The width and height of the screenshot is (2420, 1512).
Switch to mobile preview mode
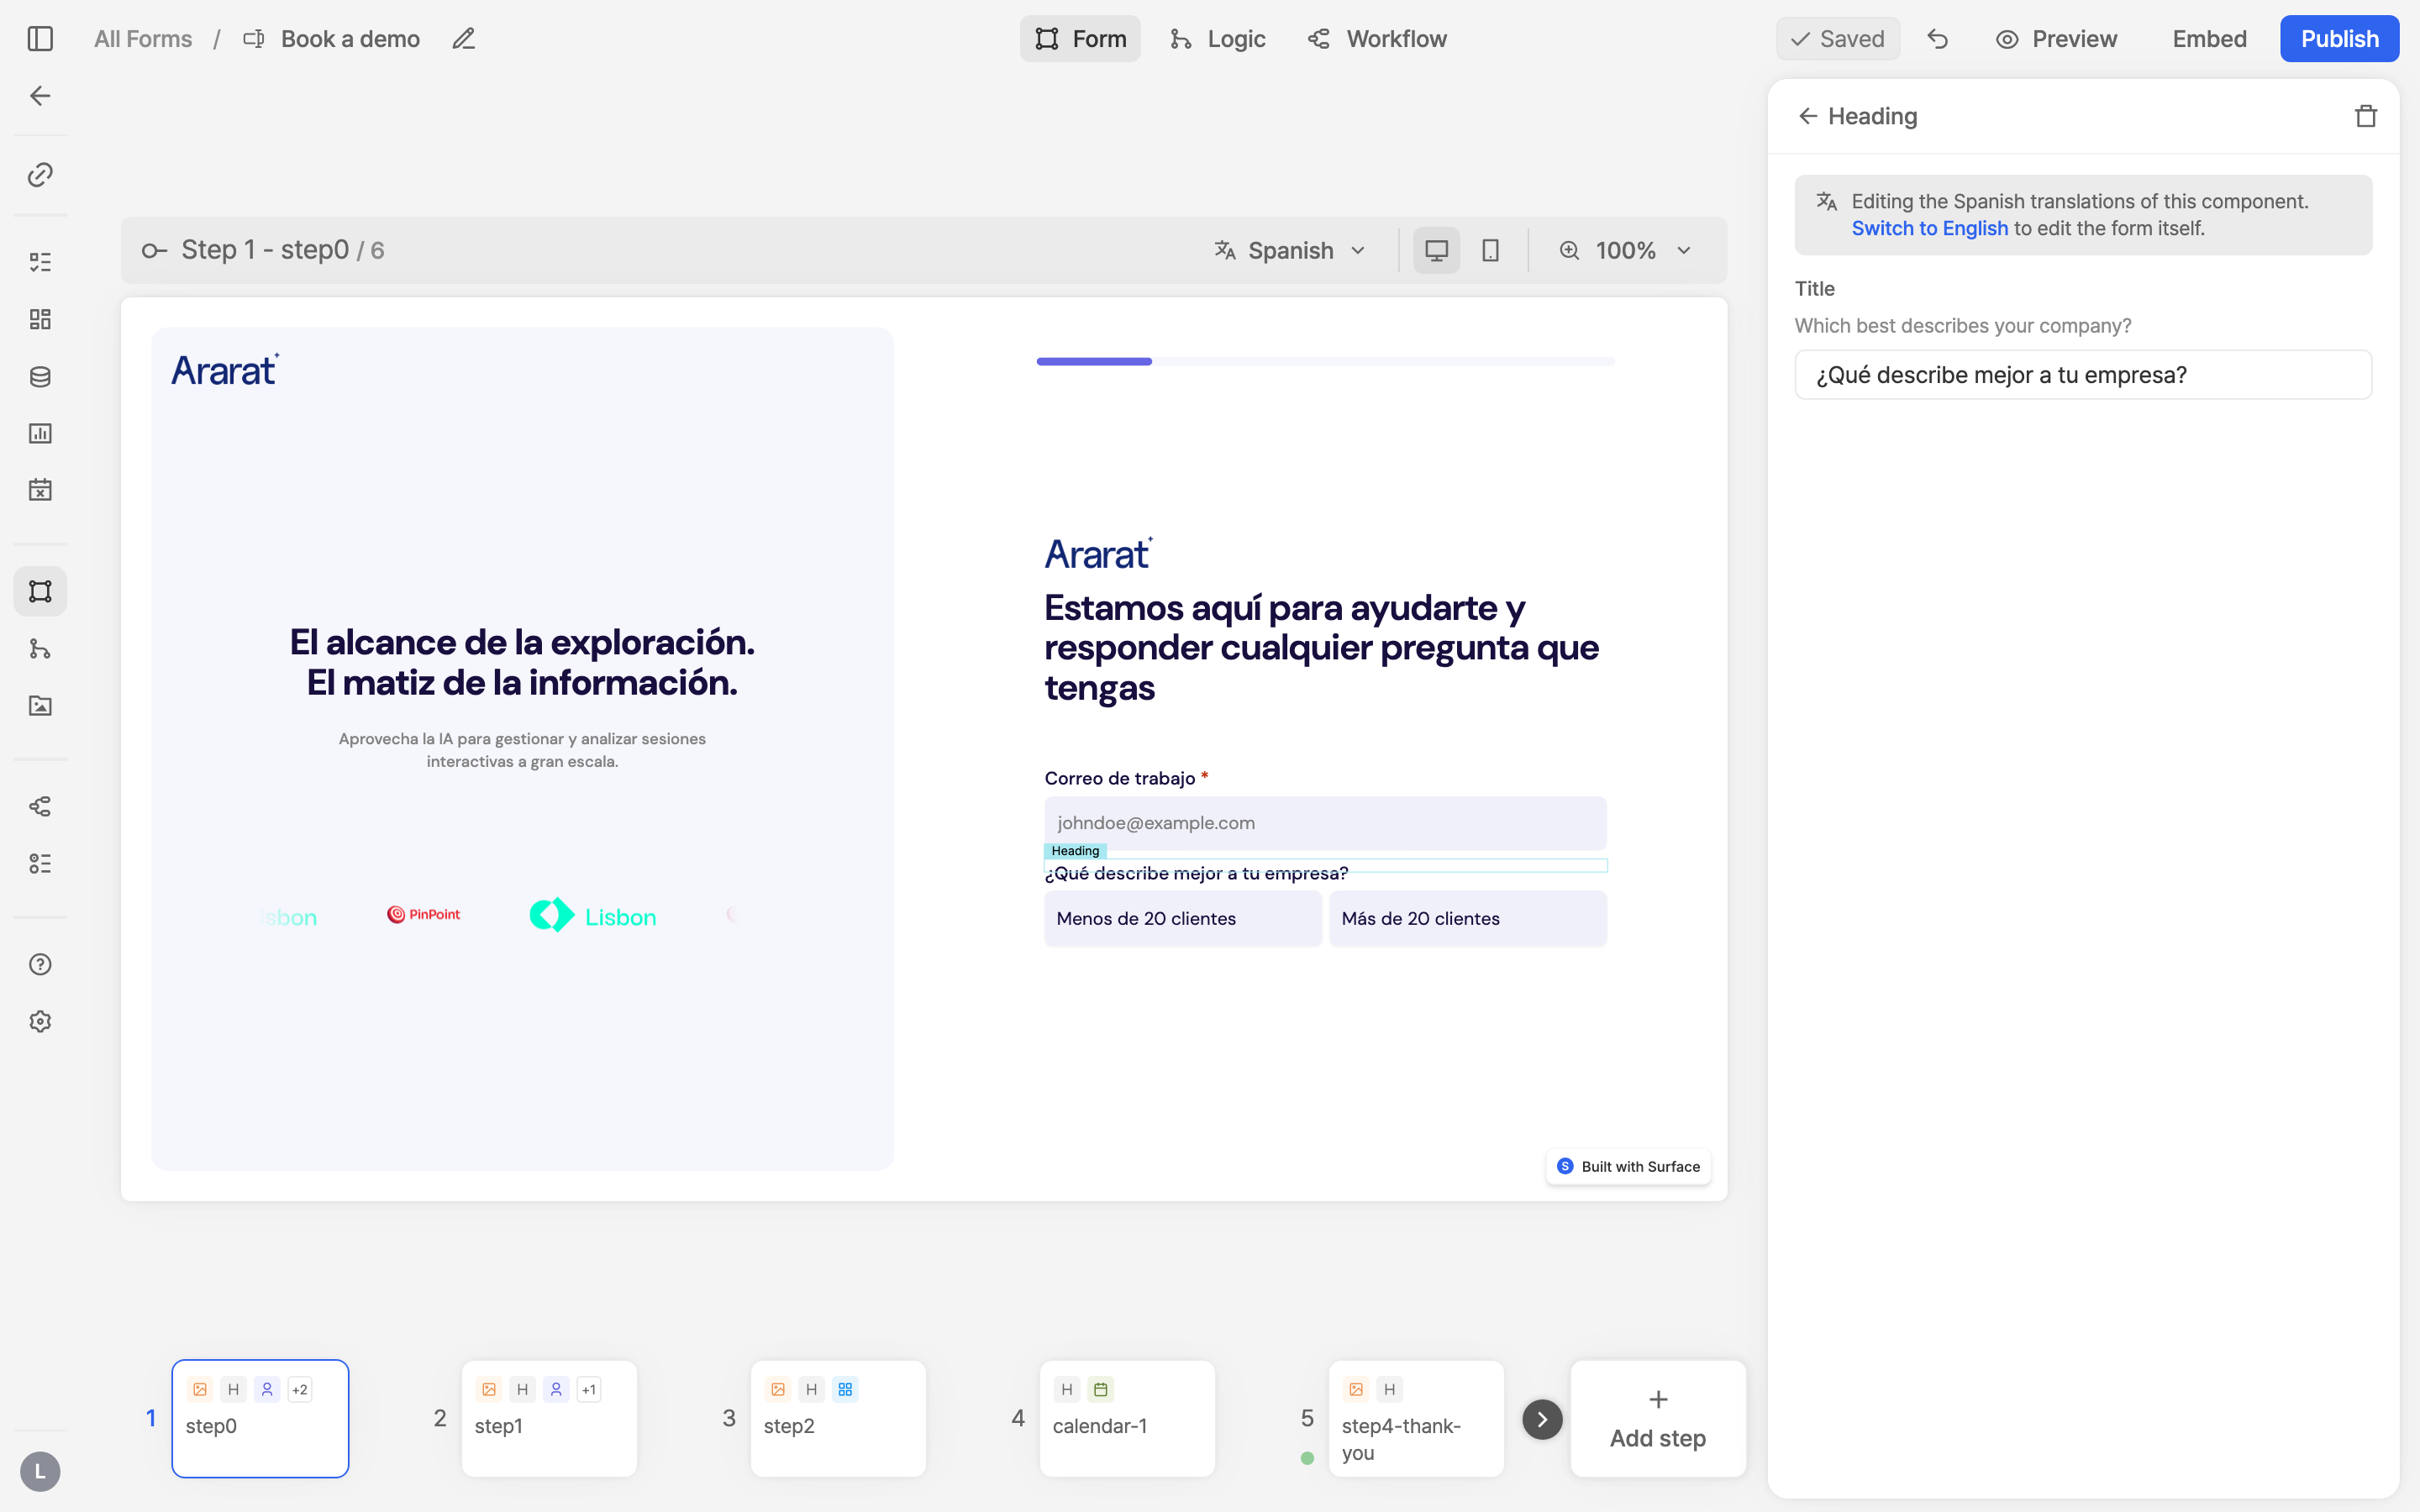pyautogui.click(x=1490, y=250)
